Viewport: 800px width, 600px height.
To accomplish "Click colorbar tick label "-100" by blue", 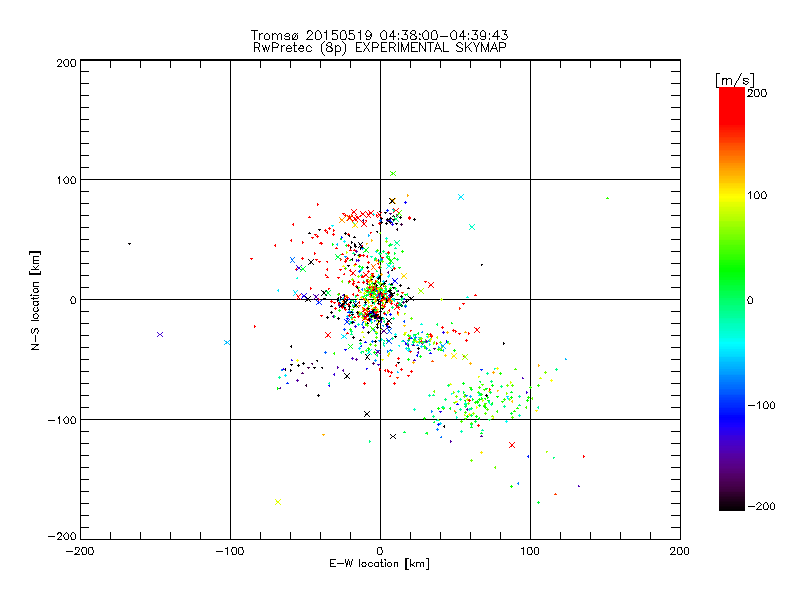I will pos(761,406).
